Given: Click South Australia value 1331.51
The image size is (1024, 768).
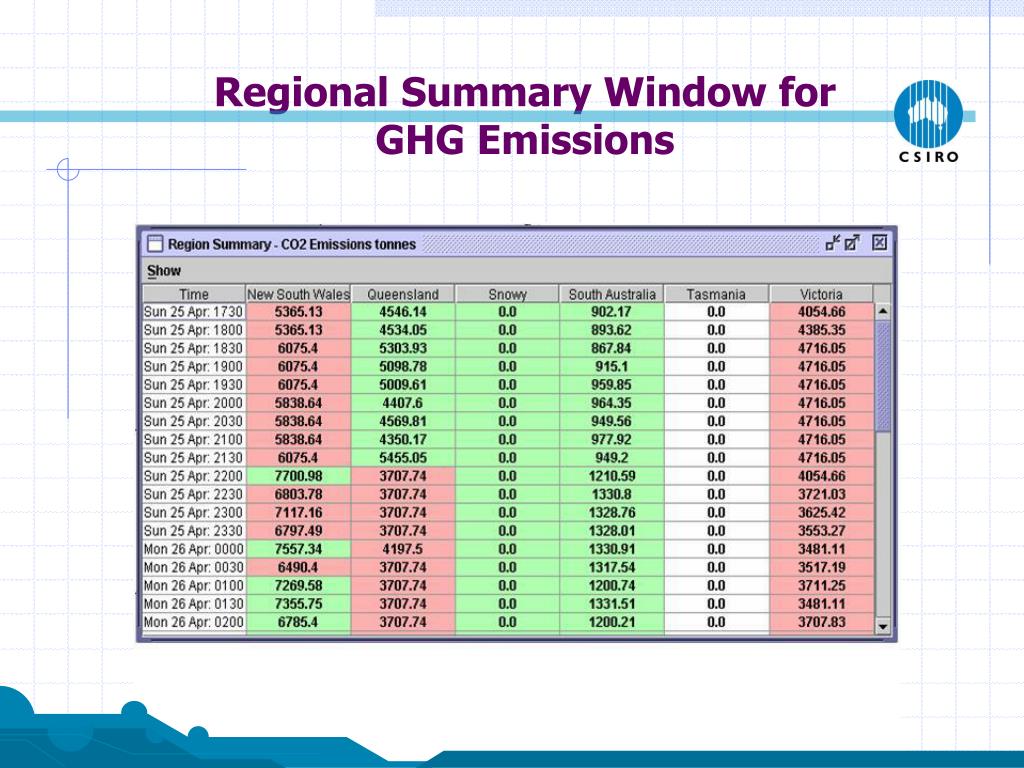Looking at the screenshot, I should 612,604.
